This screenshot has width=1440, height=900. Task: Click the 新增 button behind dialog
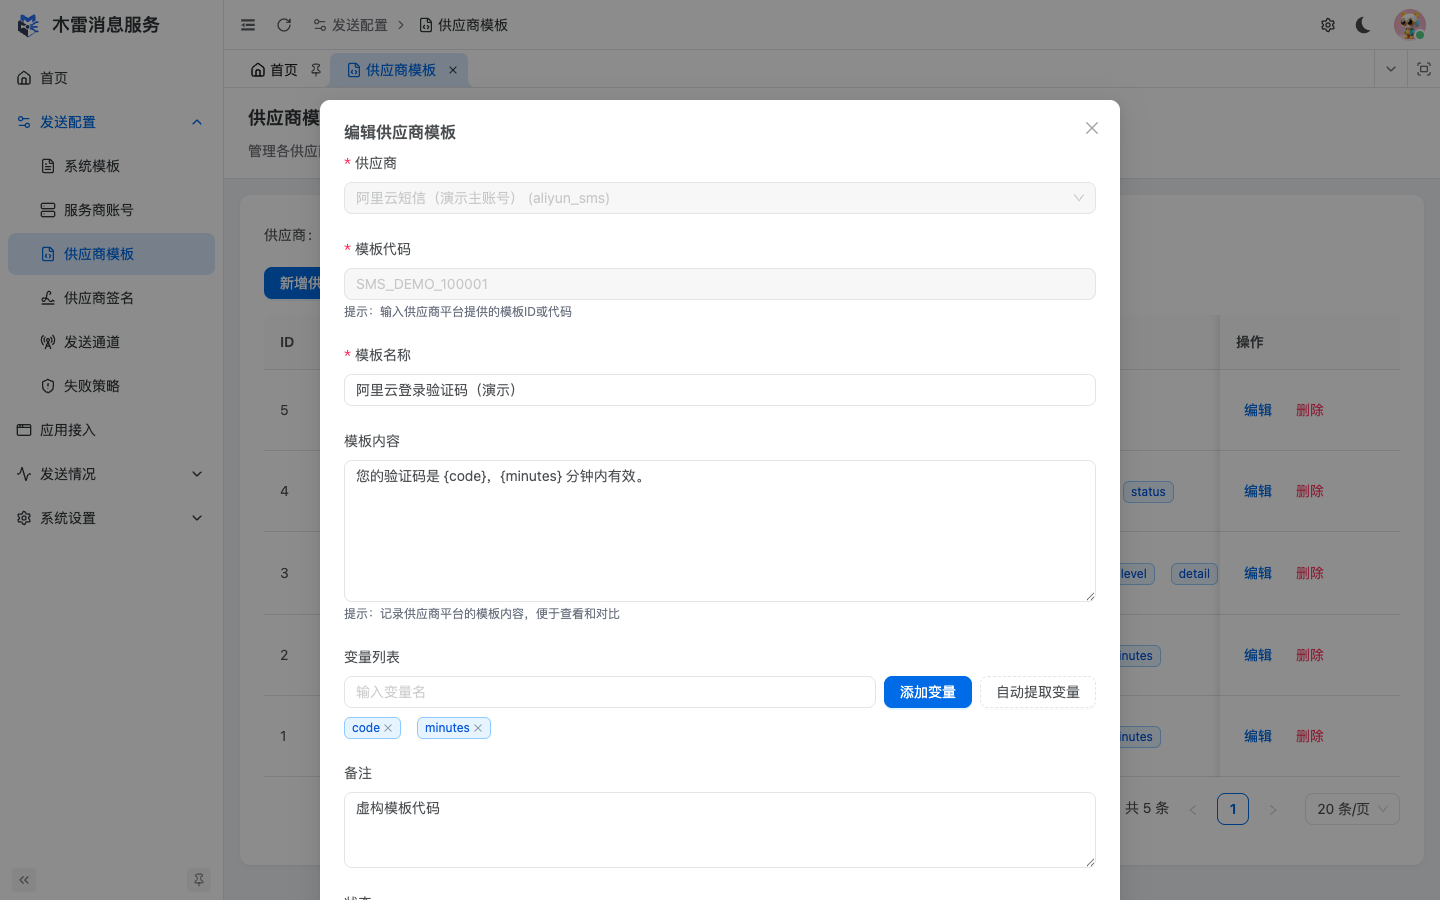click(292, 283)
